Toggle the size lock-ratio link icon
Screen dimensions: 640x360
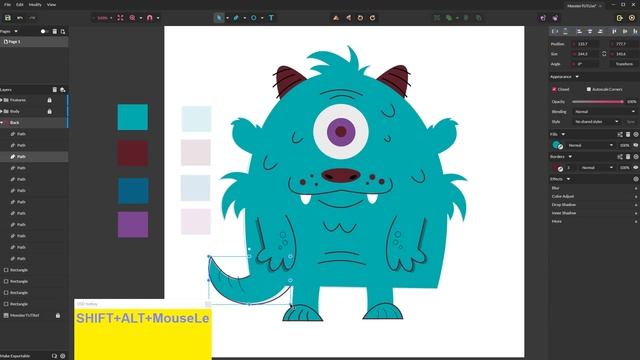604,54
